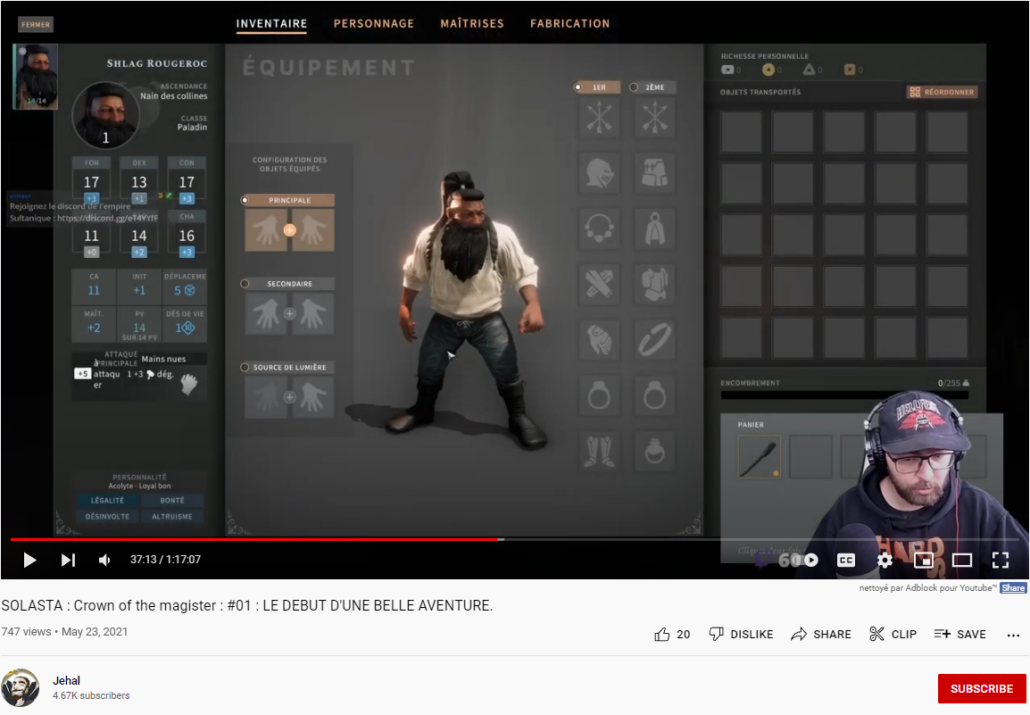Select the ring slot above the potion

pos(655,396)
